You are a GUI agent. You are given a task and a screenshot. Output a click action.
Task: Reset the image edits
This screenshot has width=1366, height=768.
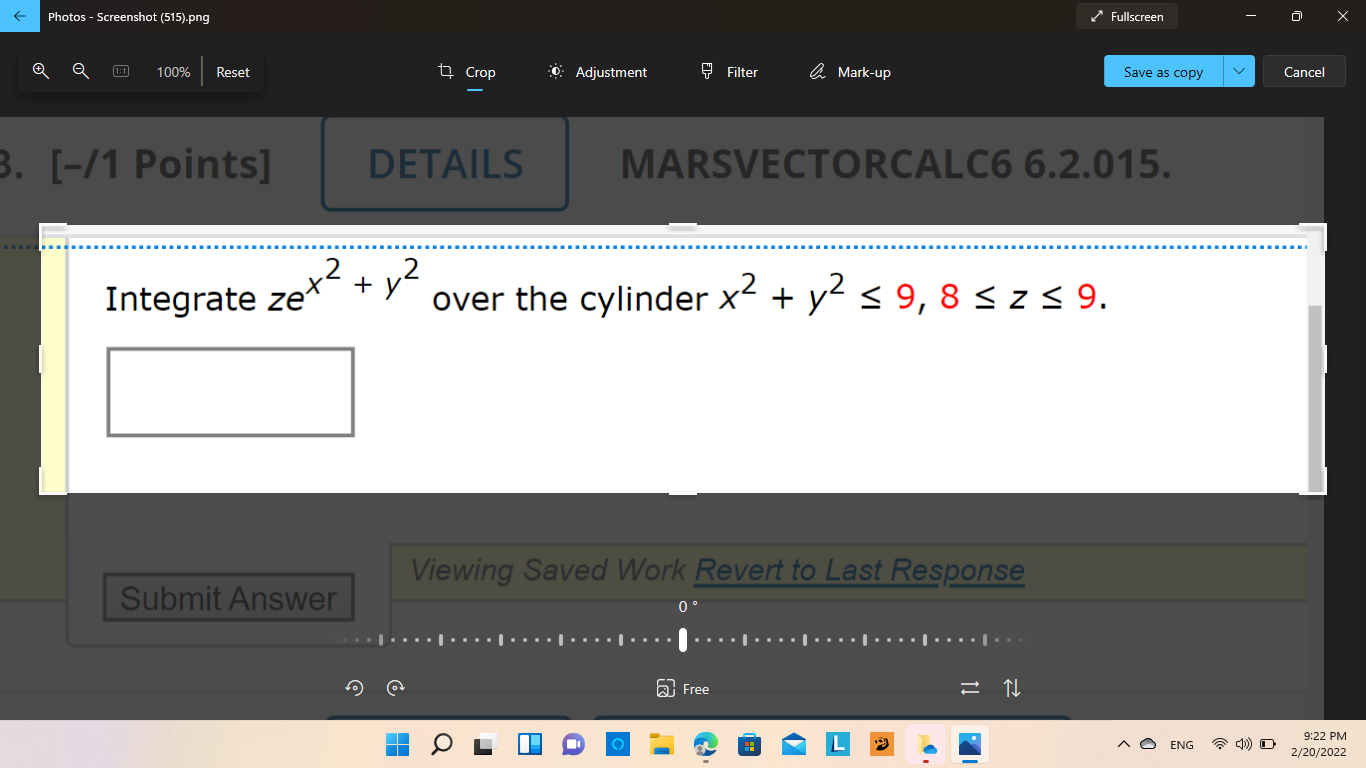coord(232,71)
